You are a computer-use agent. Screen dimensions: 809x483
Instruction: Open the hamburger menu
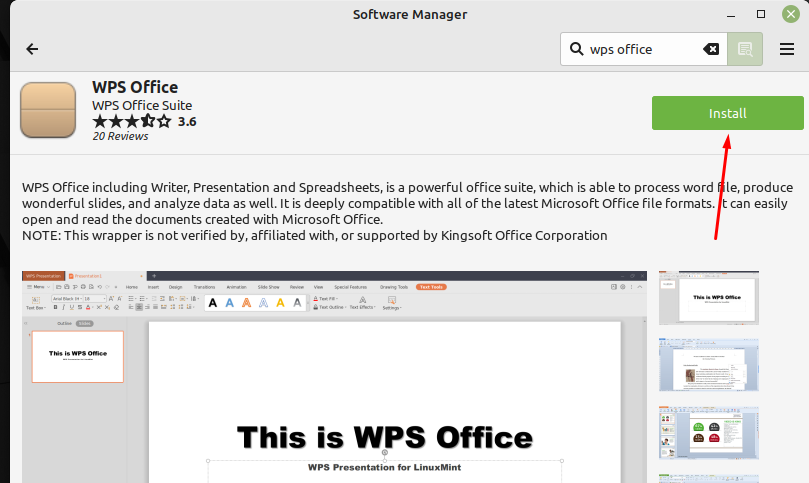tap(786, 49)
